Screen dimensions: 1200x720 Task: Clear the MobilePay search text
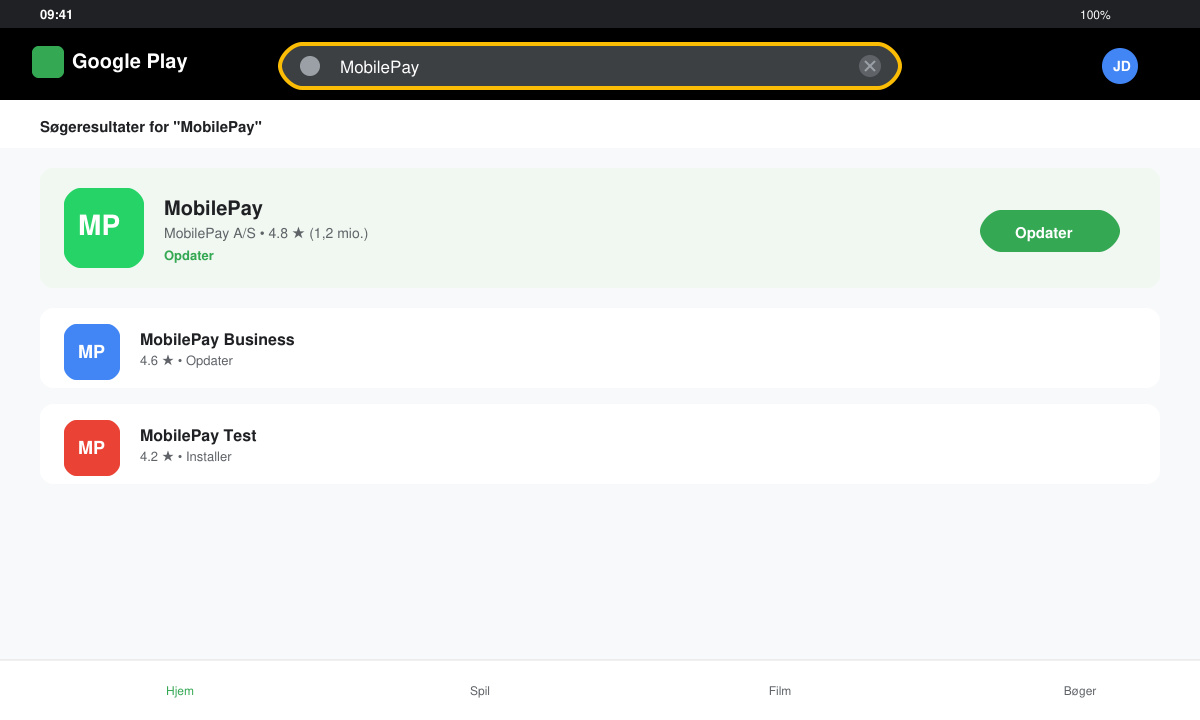pos(870,66)
